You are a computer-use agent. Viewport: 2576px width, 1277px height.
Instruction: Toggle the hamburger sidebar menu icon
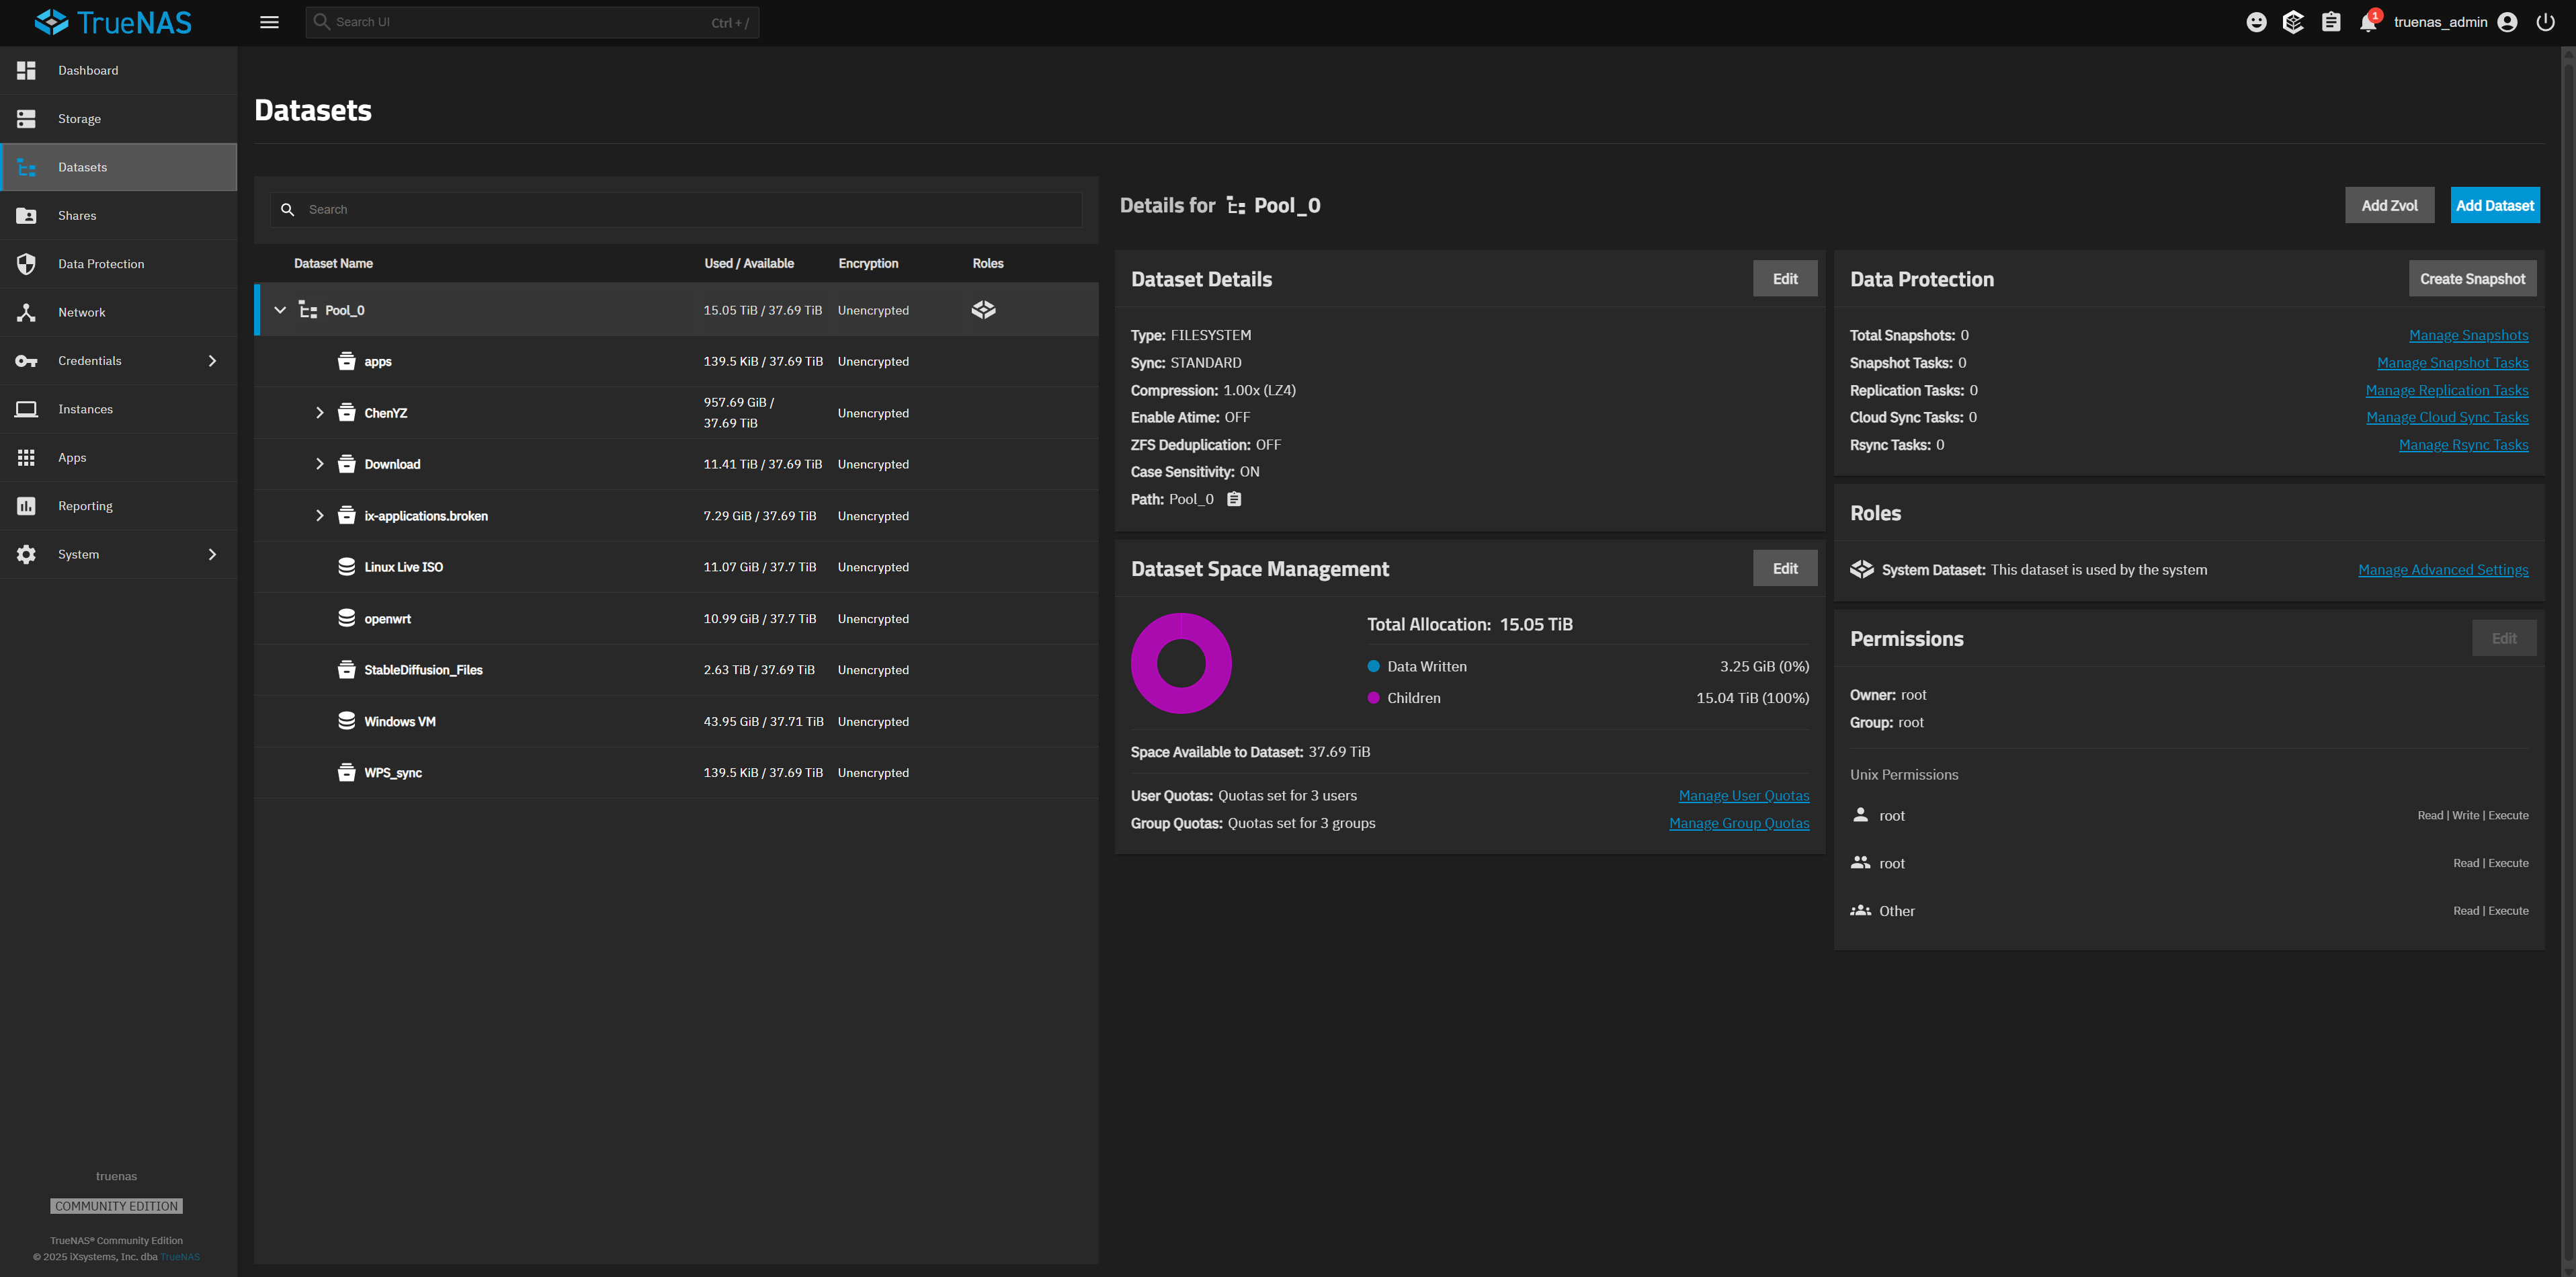pos(269,22)
